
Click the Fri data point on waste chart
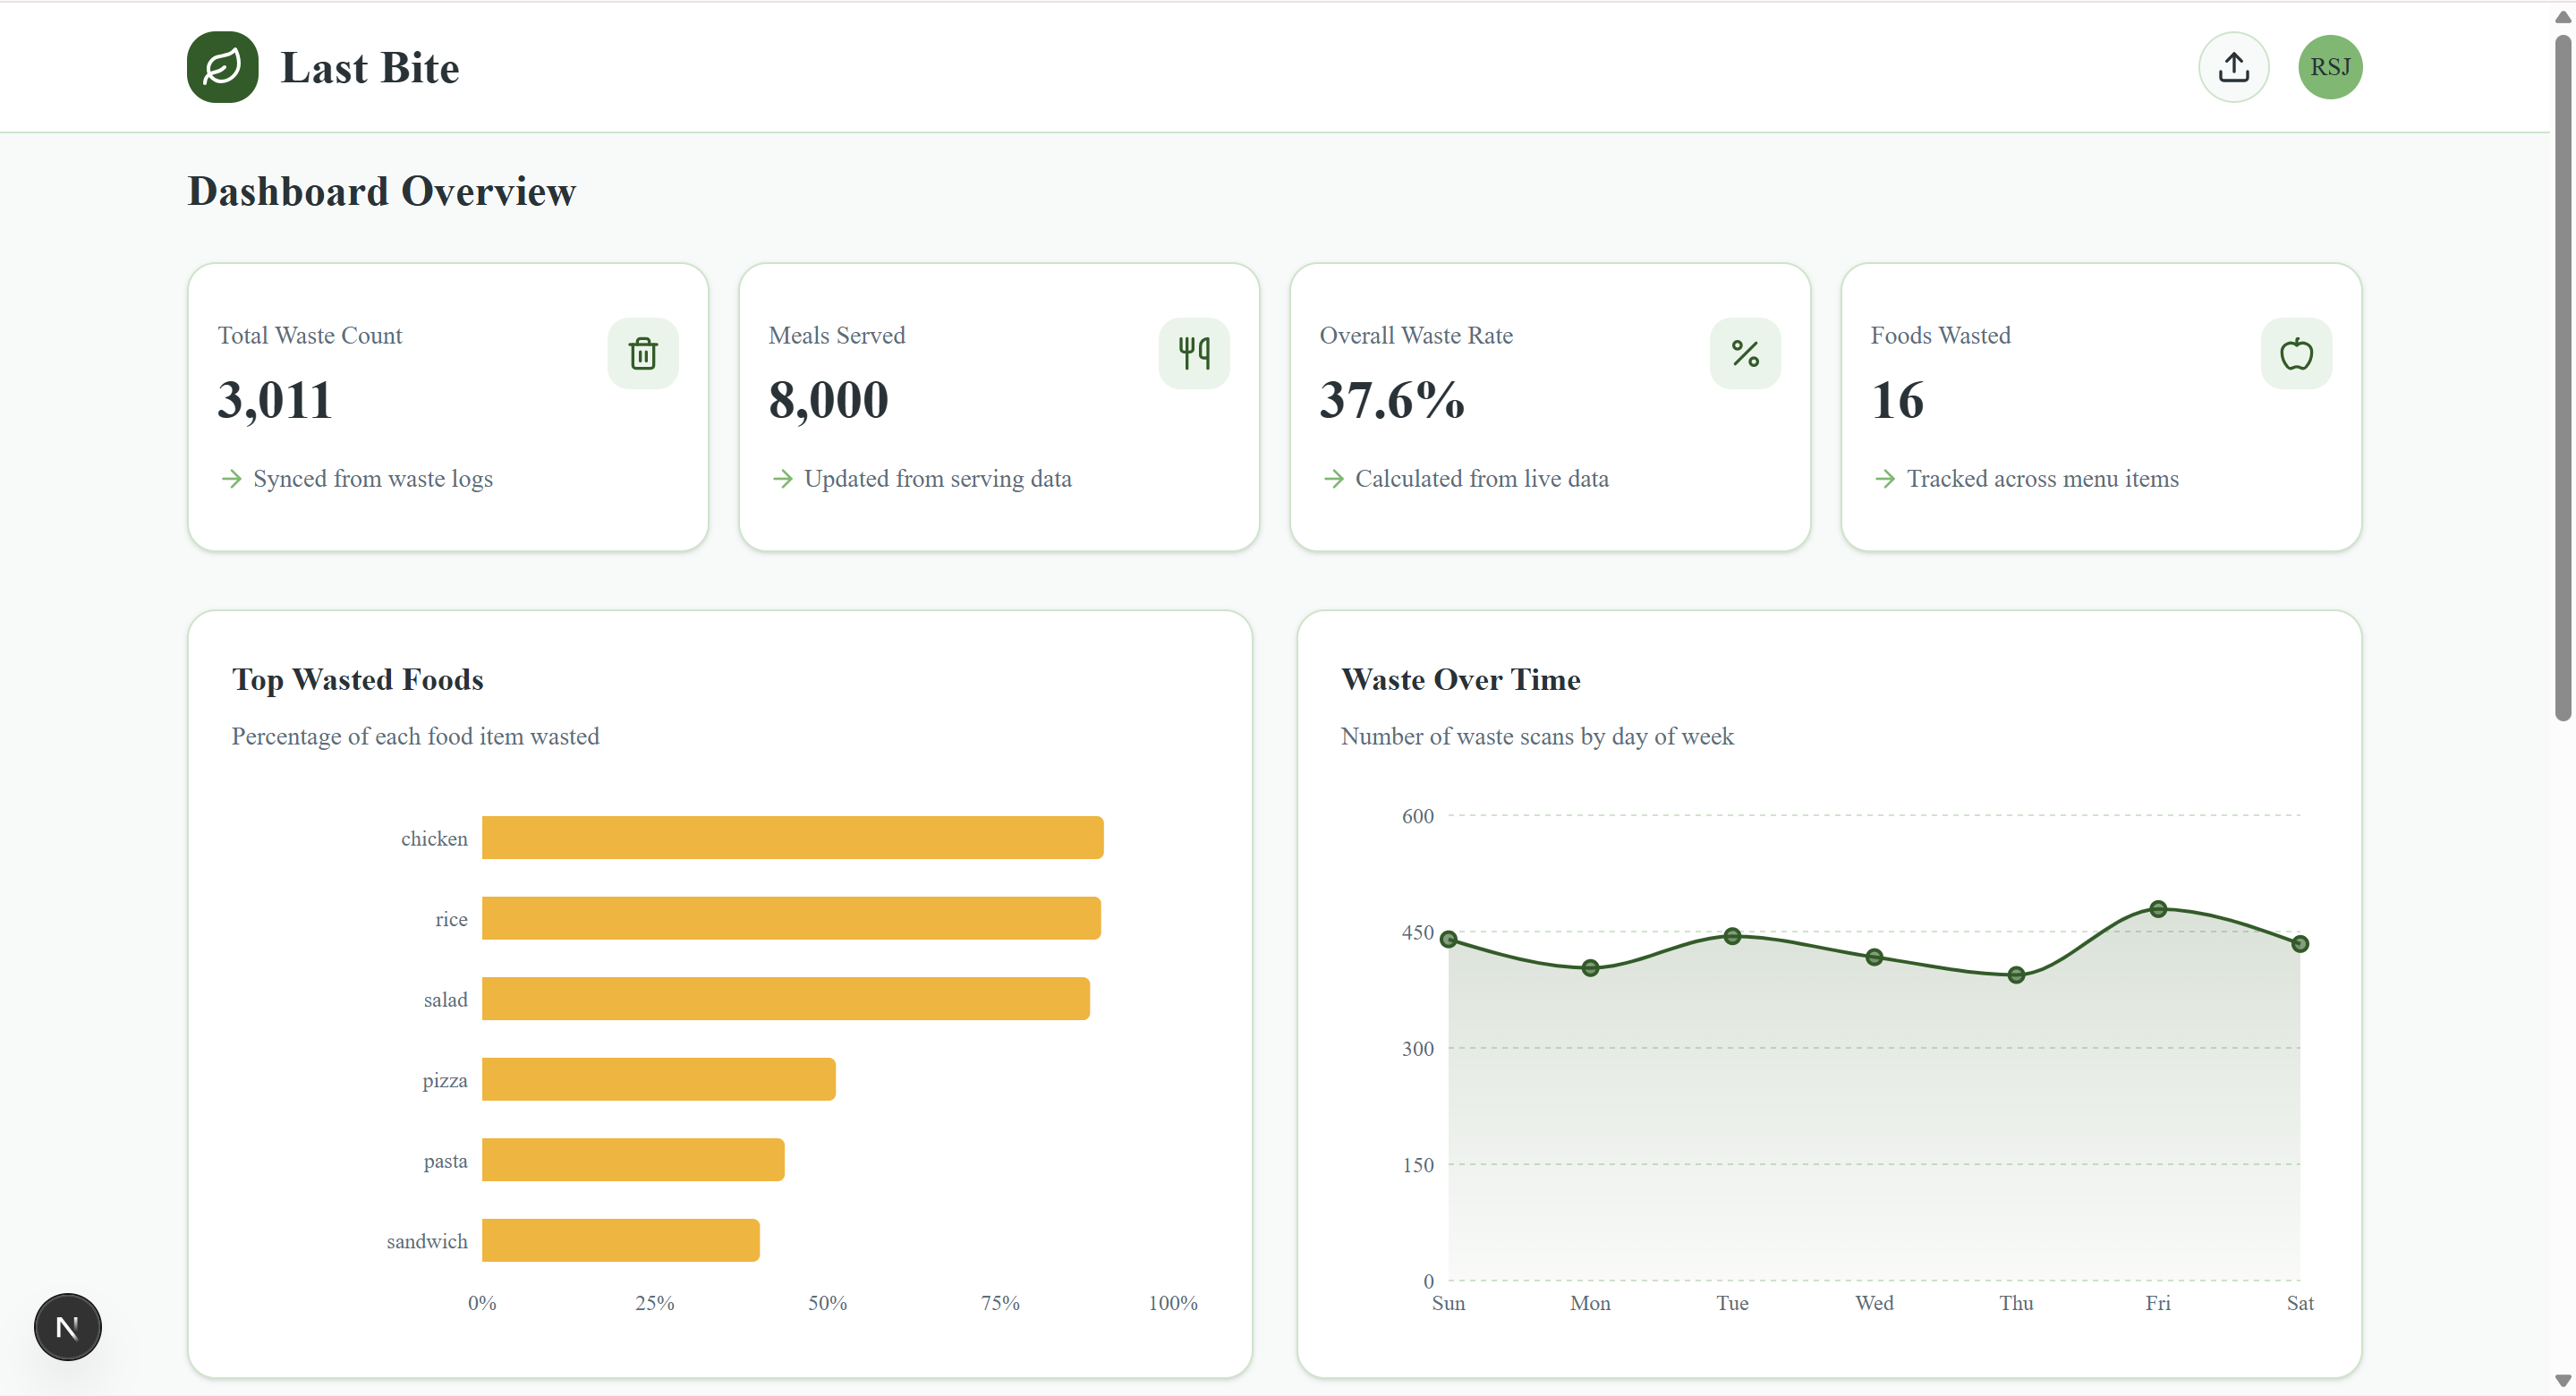tap(2158, 909)
